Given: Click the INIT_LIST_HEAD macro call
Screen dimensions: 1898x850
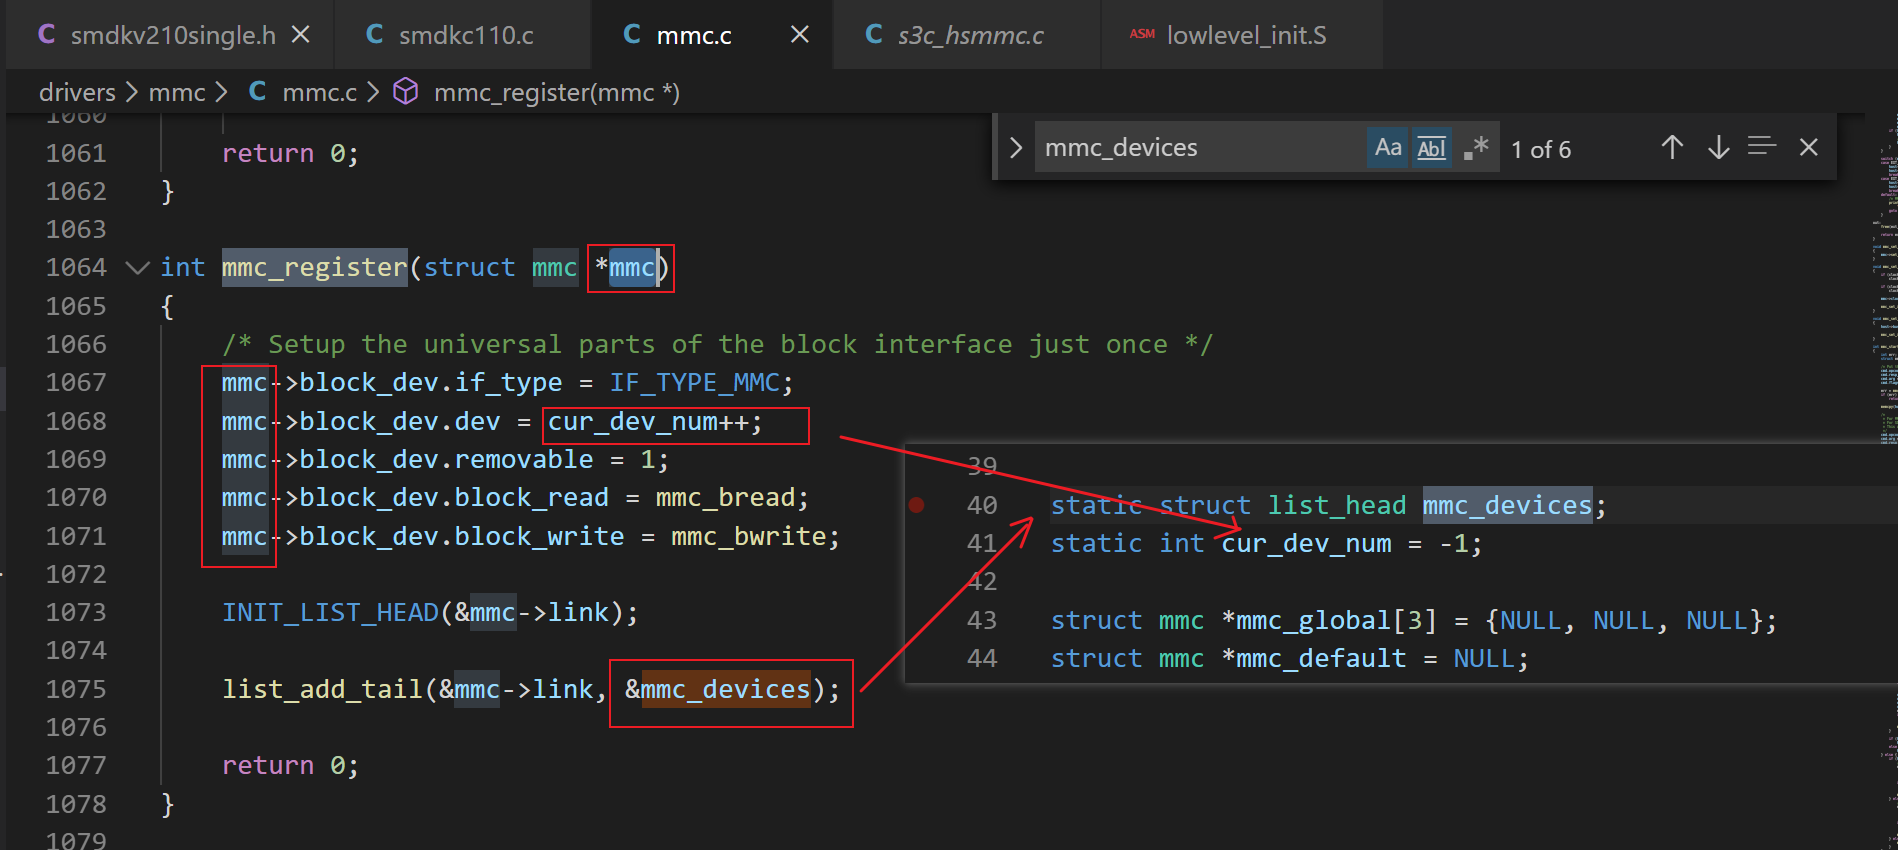Looking at the screenshot, I should 330,613.
